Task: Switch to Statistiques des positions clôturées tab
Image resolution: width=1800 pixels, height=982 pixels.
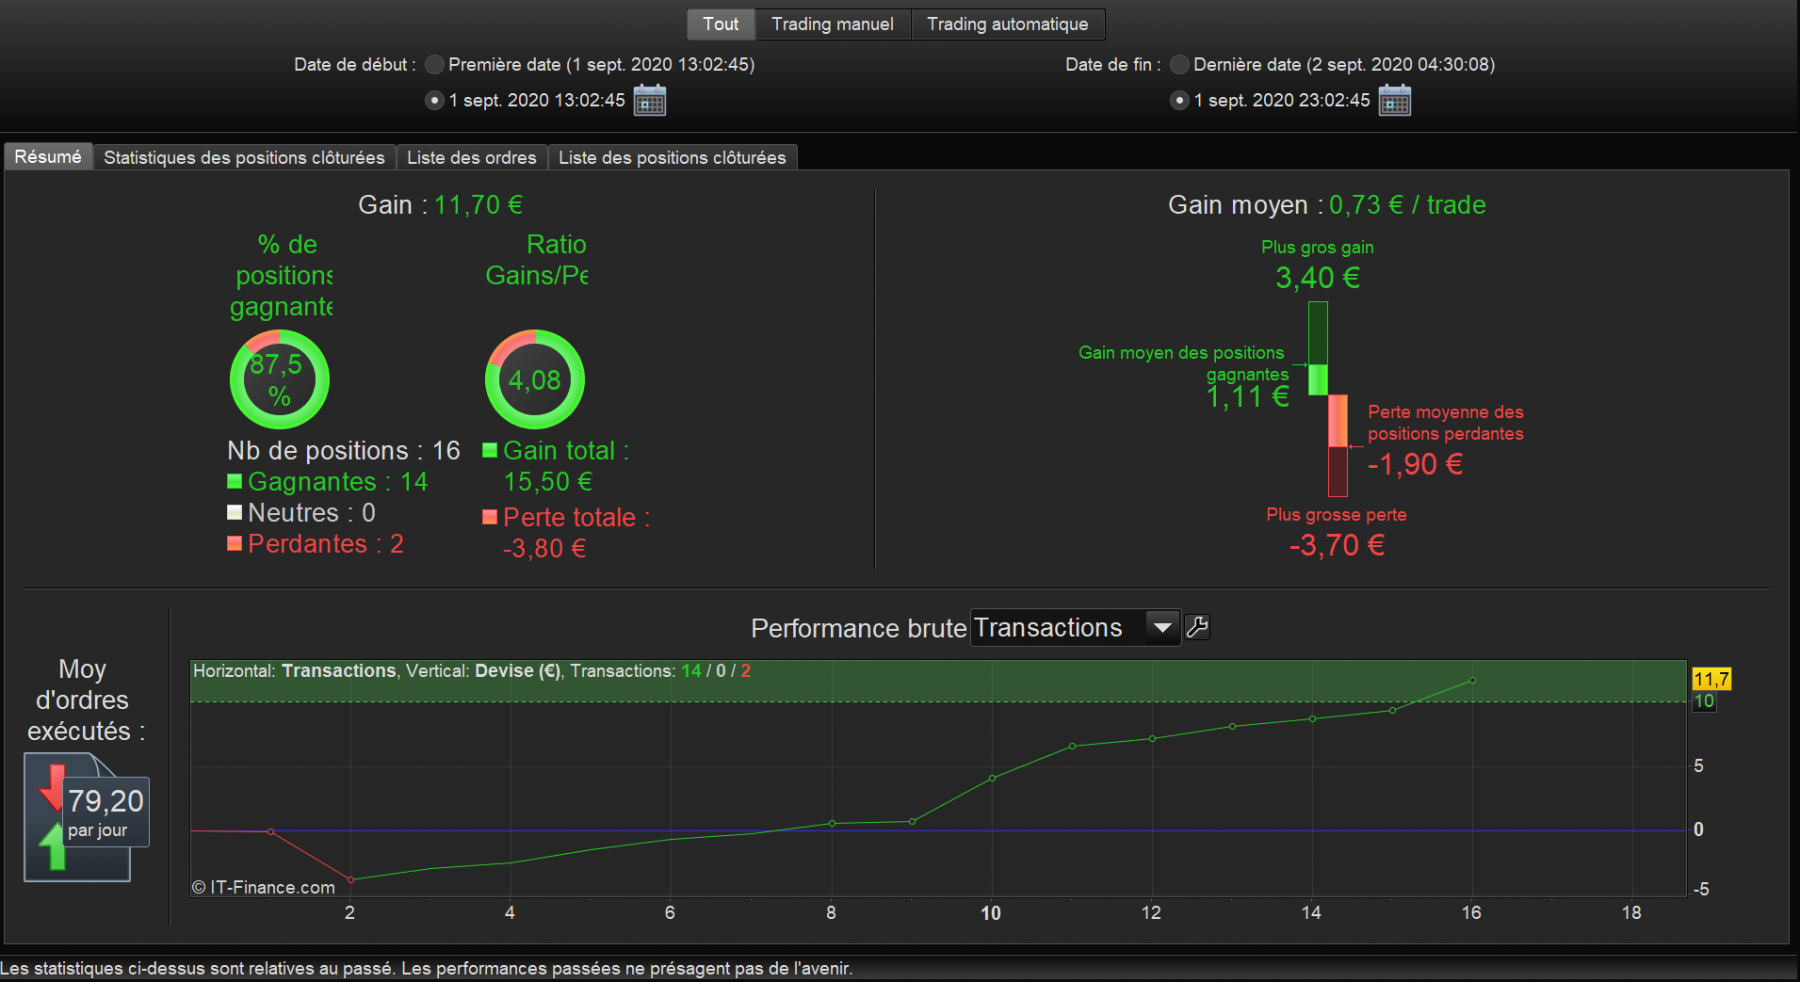Action: [244, 158]
